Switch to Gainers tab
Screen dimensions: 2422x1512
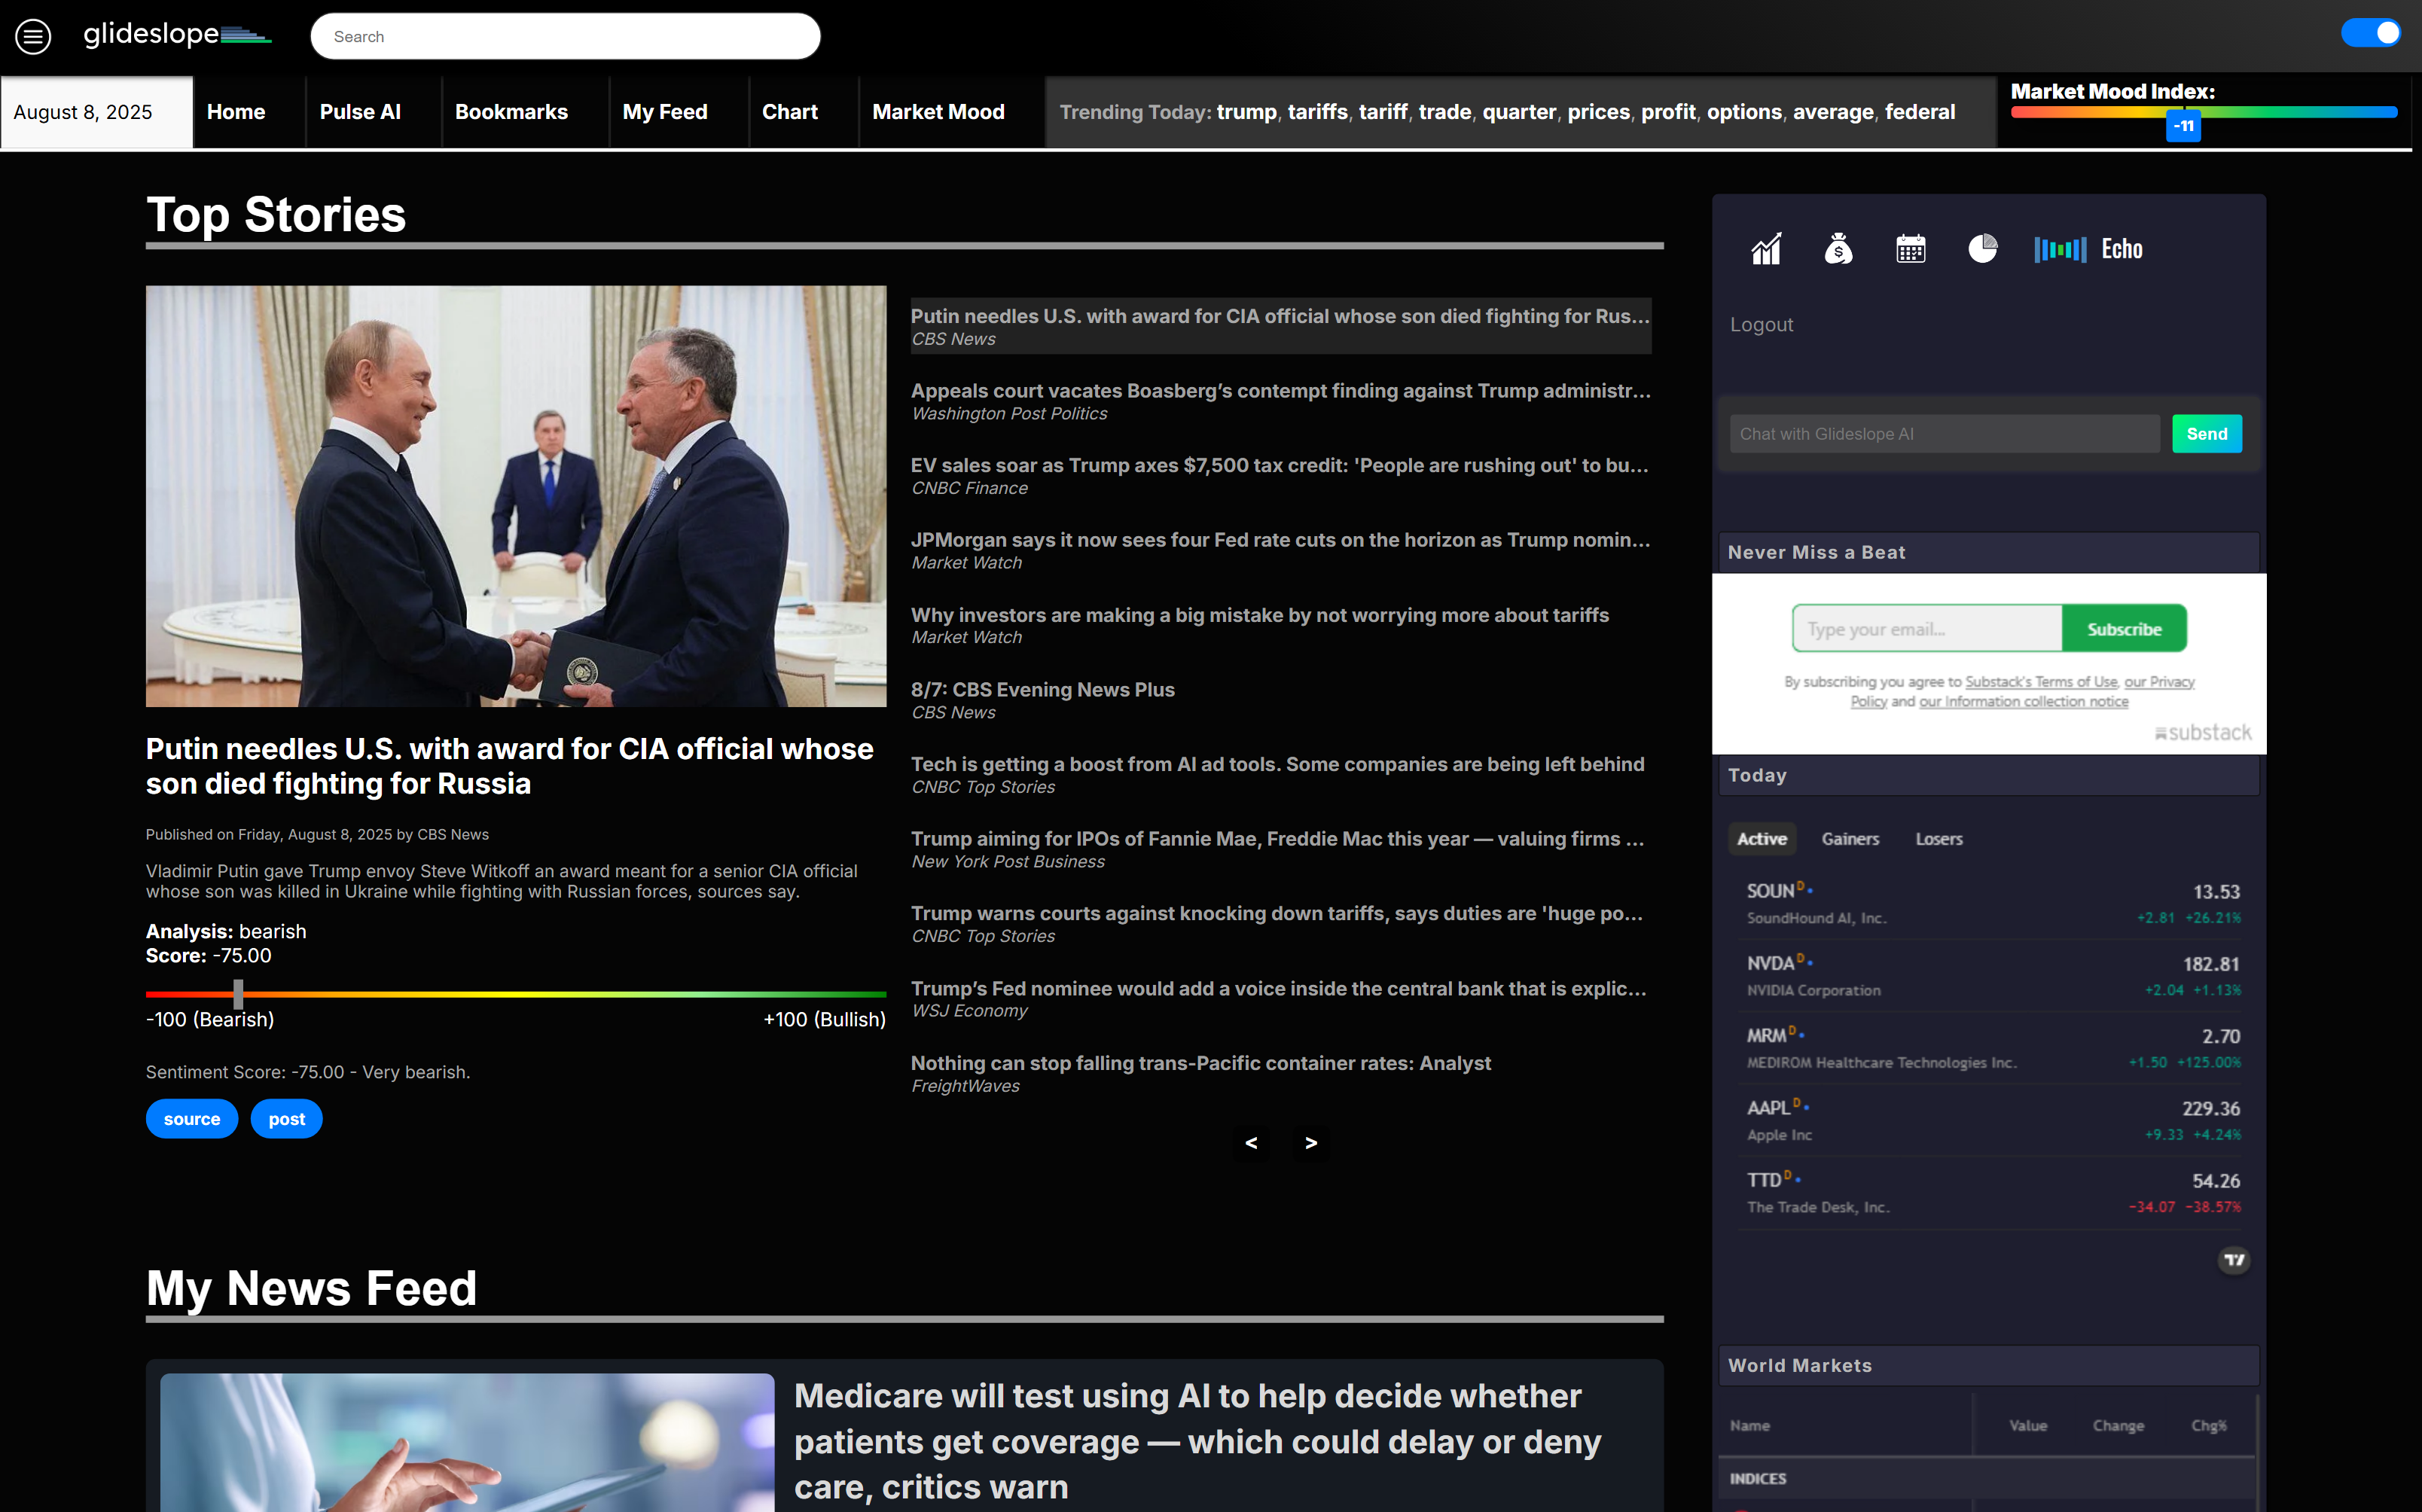[1850, 839]
